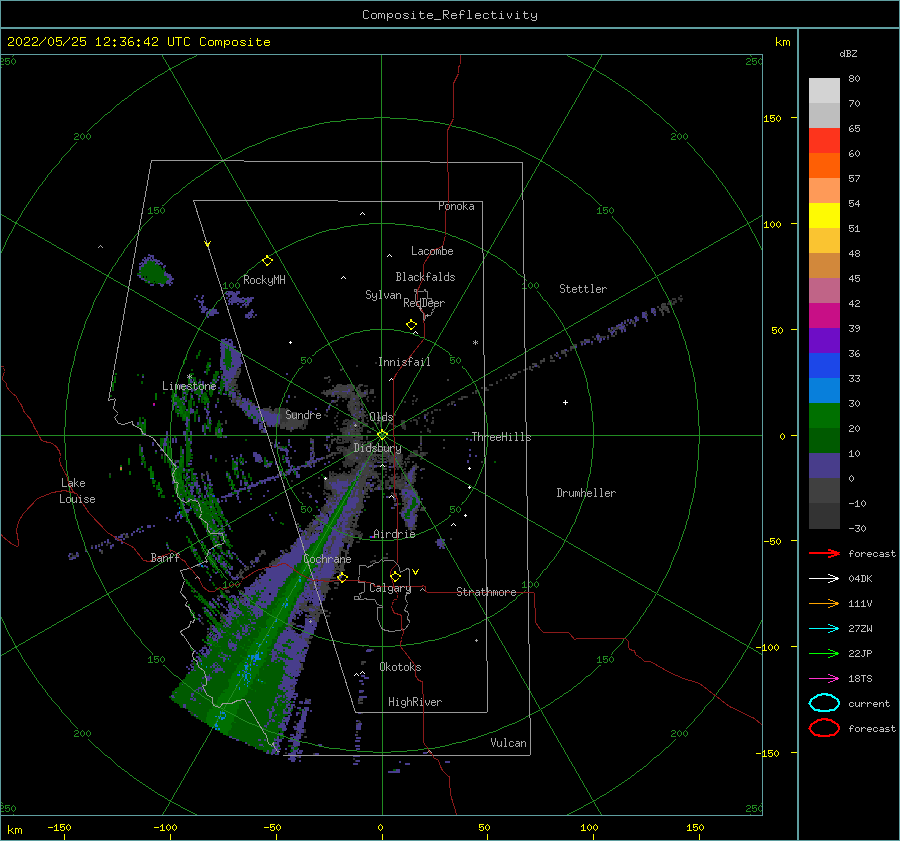
Task: Click the red forecast ellipse legend icon
Action: click(824, 728)
